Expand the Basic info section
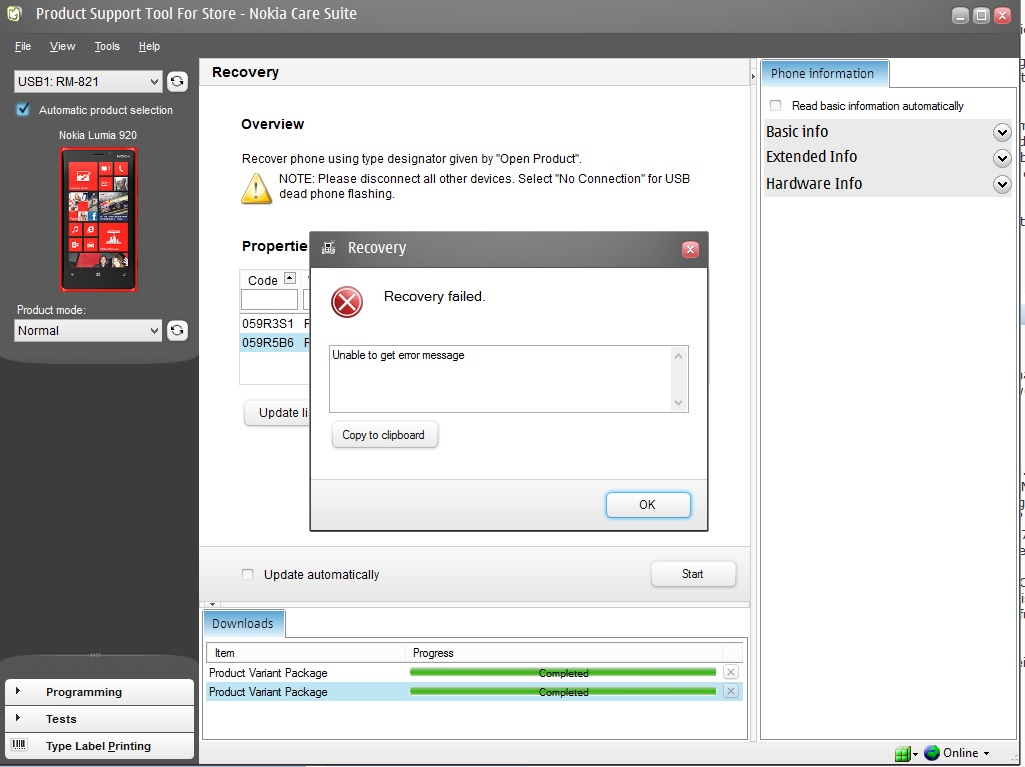The image size is (1025, 767). click(1001, 133)
